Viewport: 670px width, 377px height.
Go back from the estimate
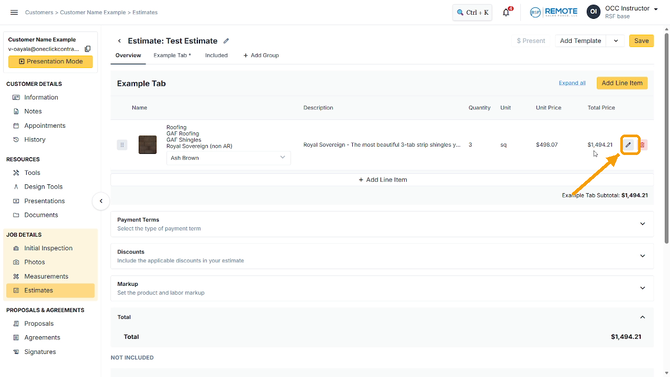119,41
